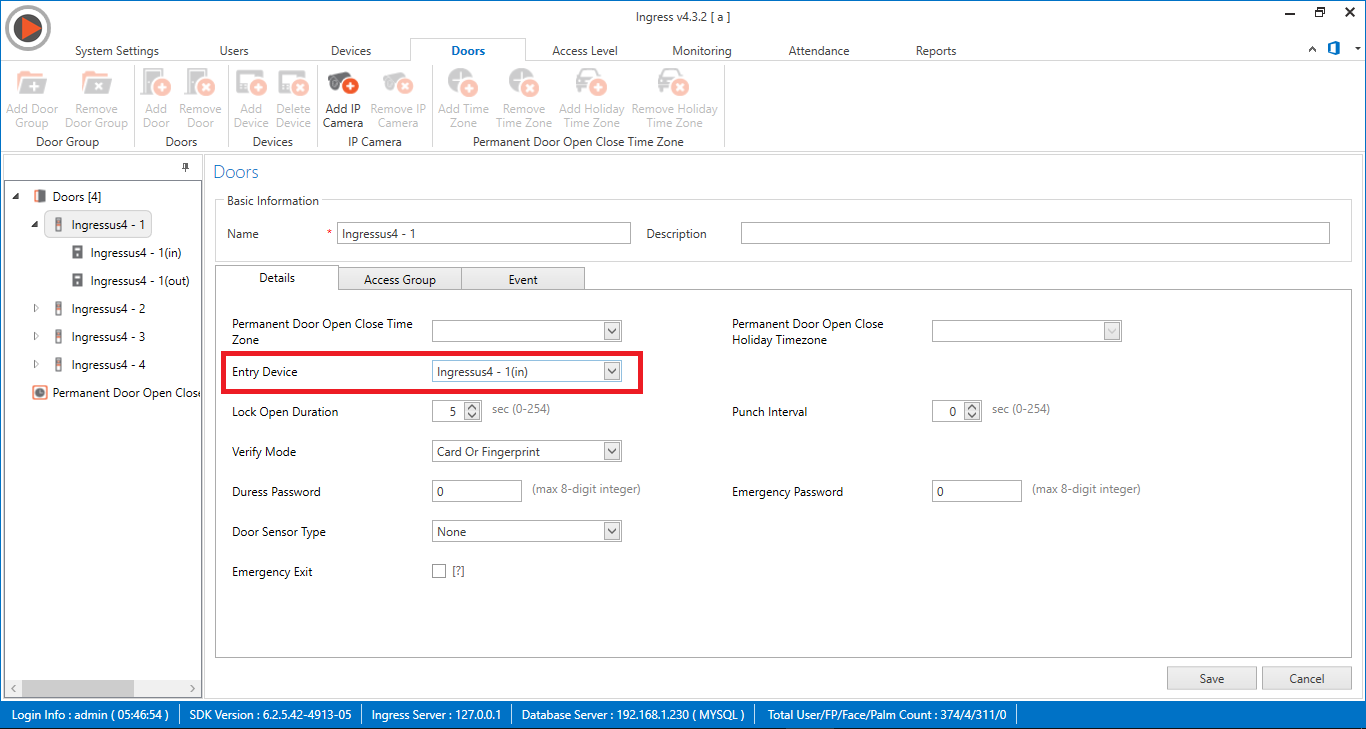
Task: Click the Emergency Exit [?] help hint
Action: tap(458, 571)
